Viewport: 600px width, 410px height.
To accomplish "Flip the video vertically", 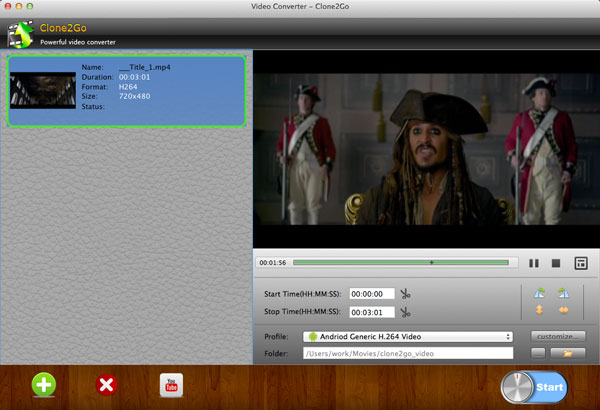I will coord(539,309).
